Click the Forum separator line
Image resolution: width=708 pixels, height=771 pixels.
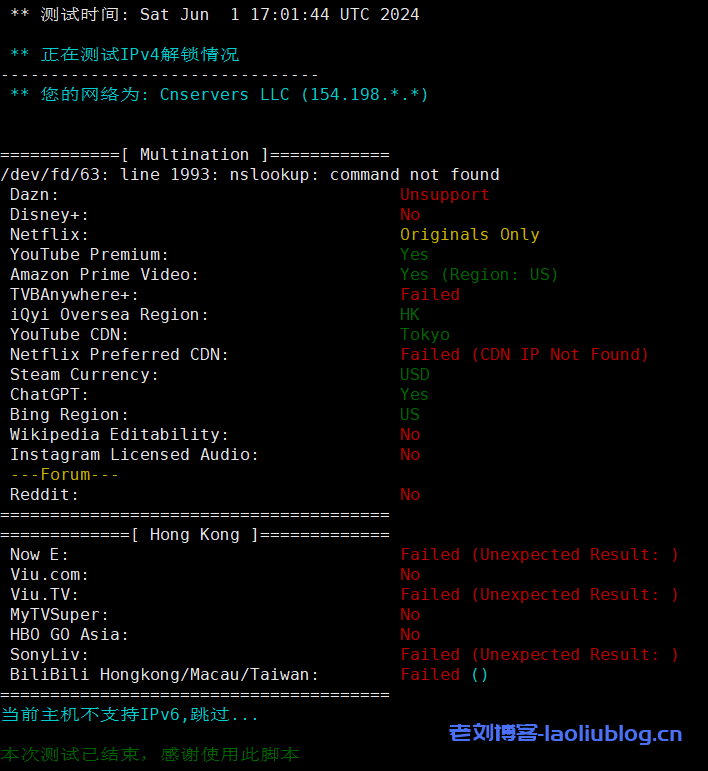point(65,475)
